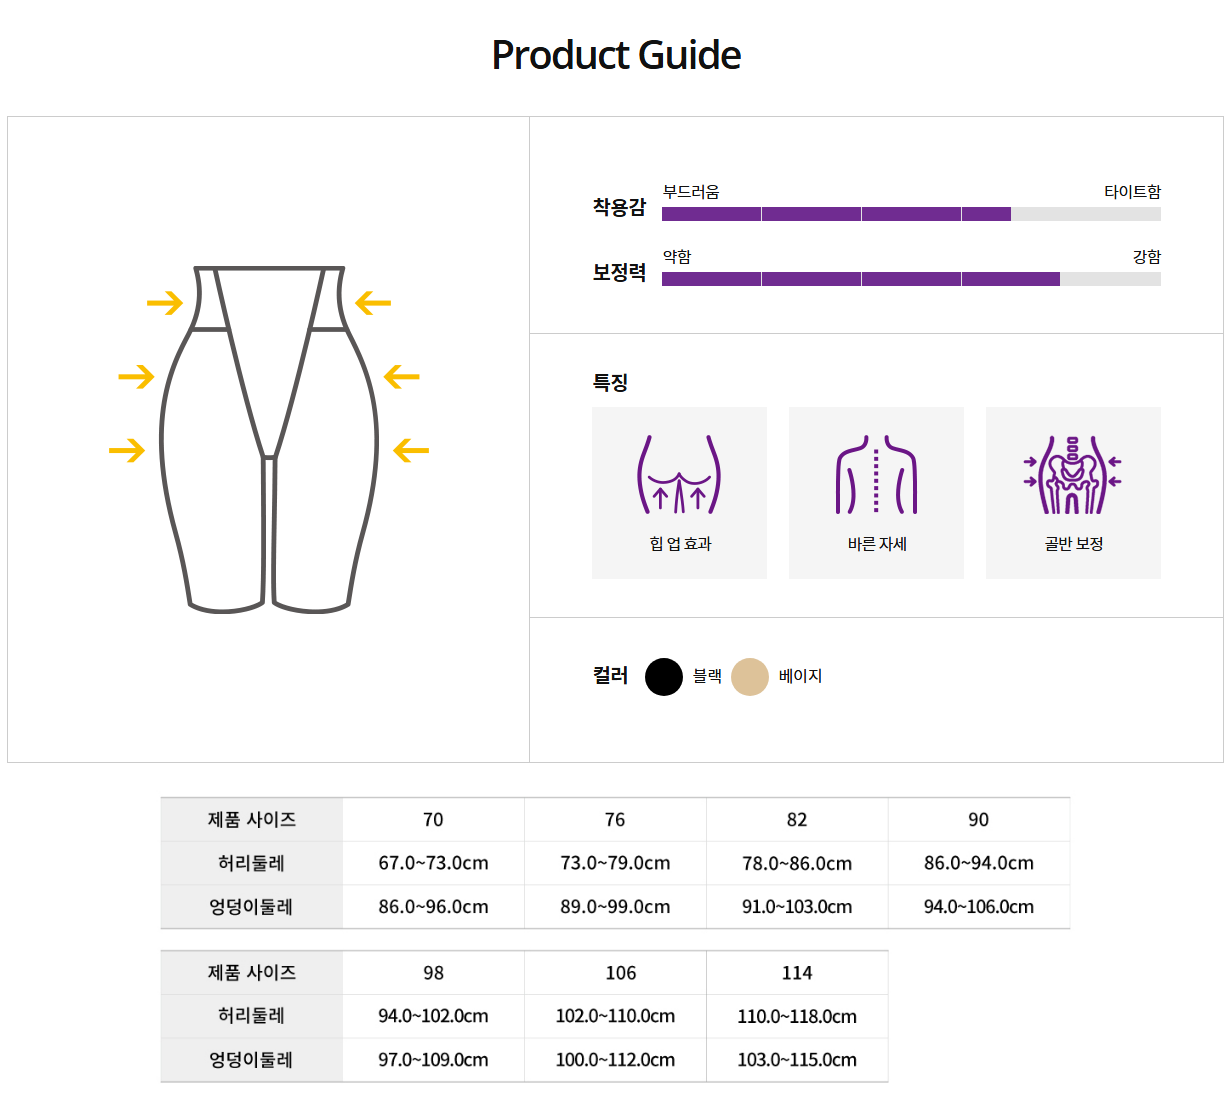The height and width of the screenshot is (1106, 1230).
Task: Click size 106 column header
Action: point(621,973)
